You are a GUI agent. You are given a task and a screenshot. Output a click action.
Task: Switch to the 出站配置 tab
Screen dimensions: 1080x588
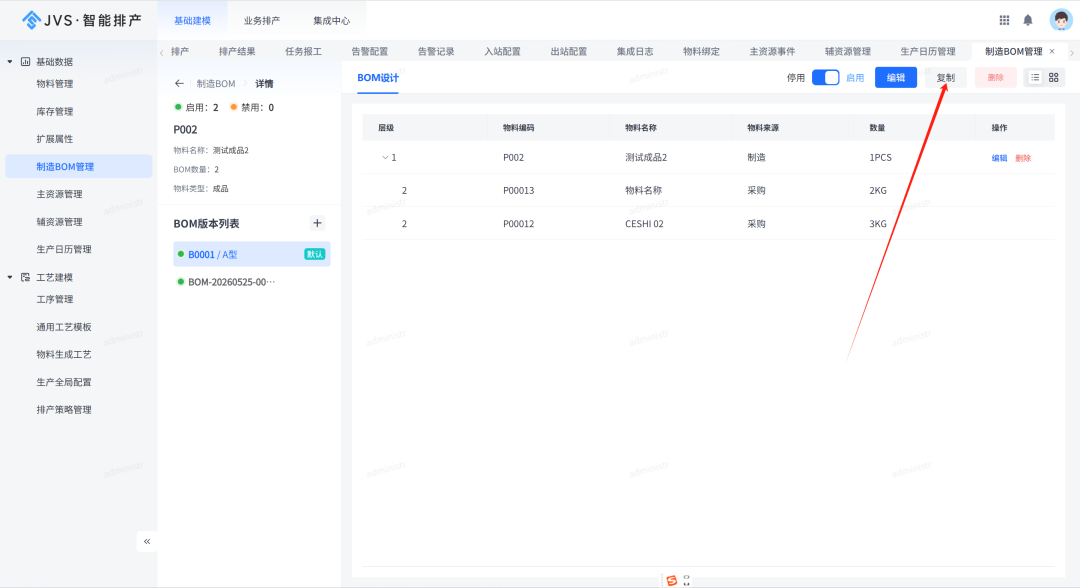pos(568,51)
